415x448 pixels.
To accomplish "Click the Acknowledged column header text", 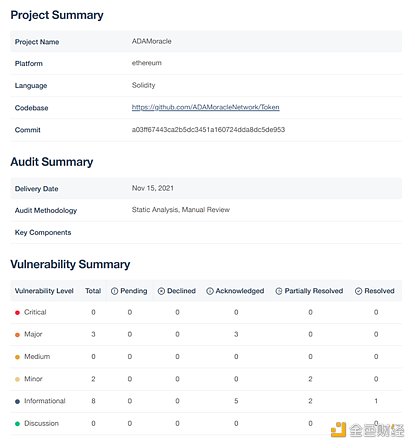I will coord(240,291).
